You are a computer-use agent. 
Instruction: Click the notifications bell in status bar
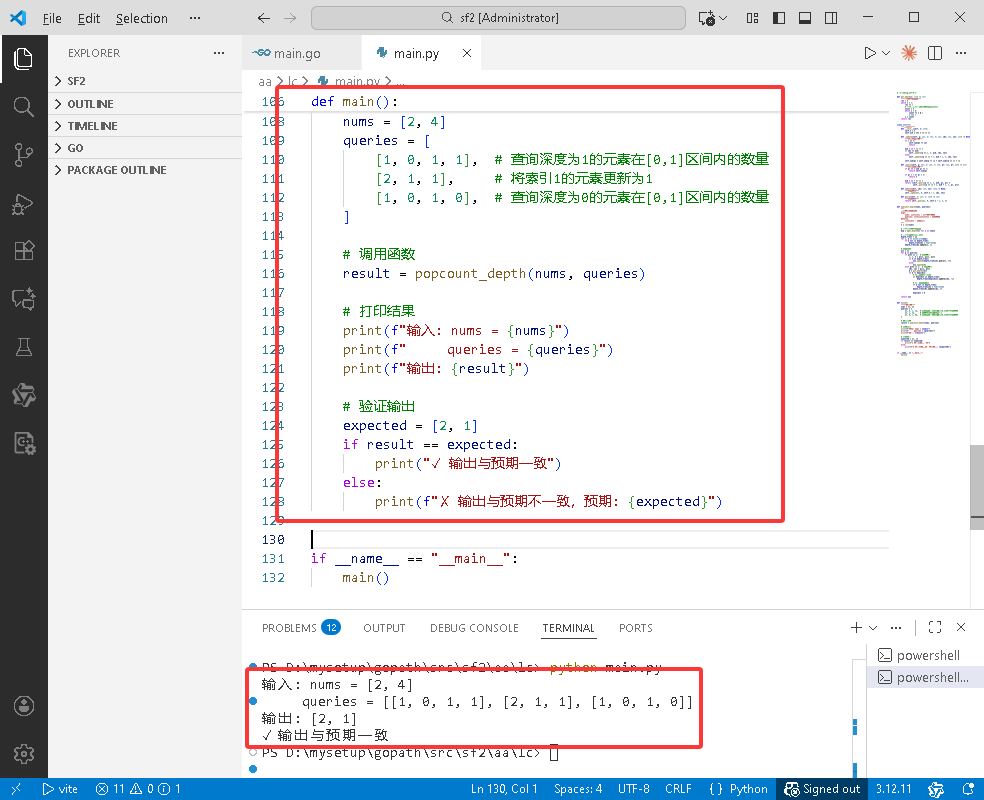point(968,789)
